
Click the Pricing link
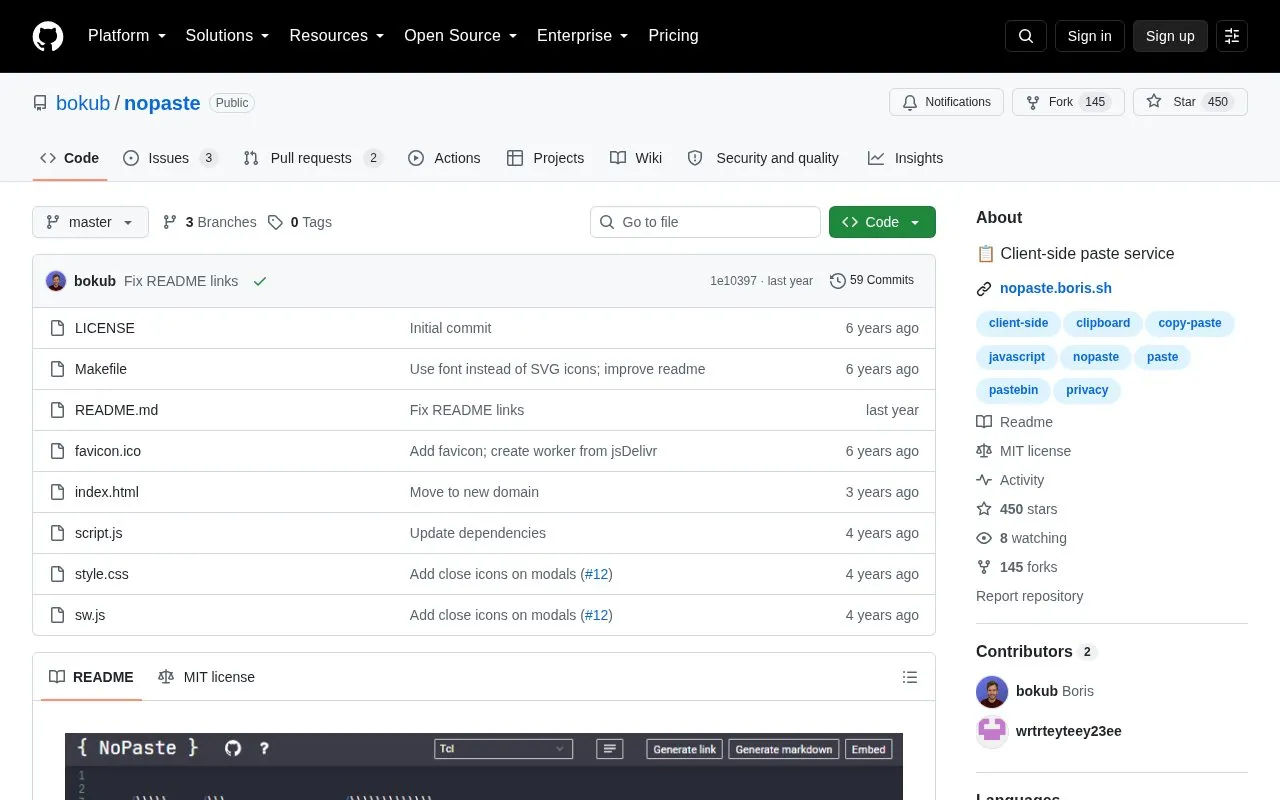[673, 36]
